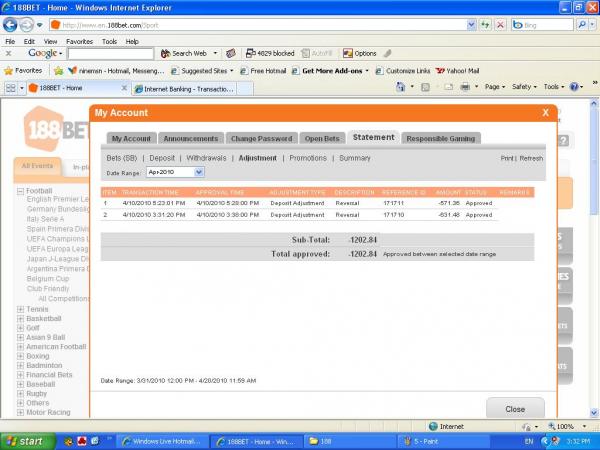Collapse the Football category

(x=20, y=190)
